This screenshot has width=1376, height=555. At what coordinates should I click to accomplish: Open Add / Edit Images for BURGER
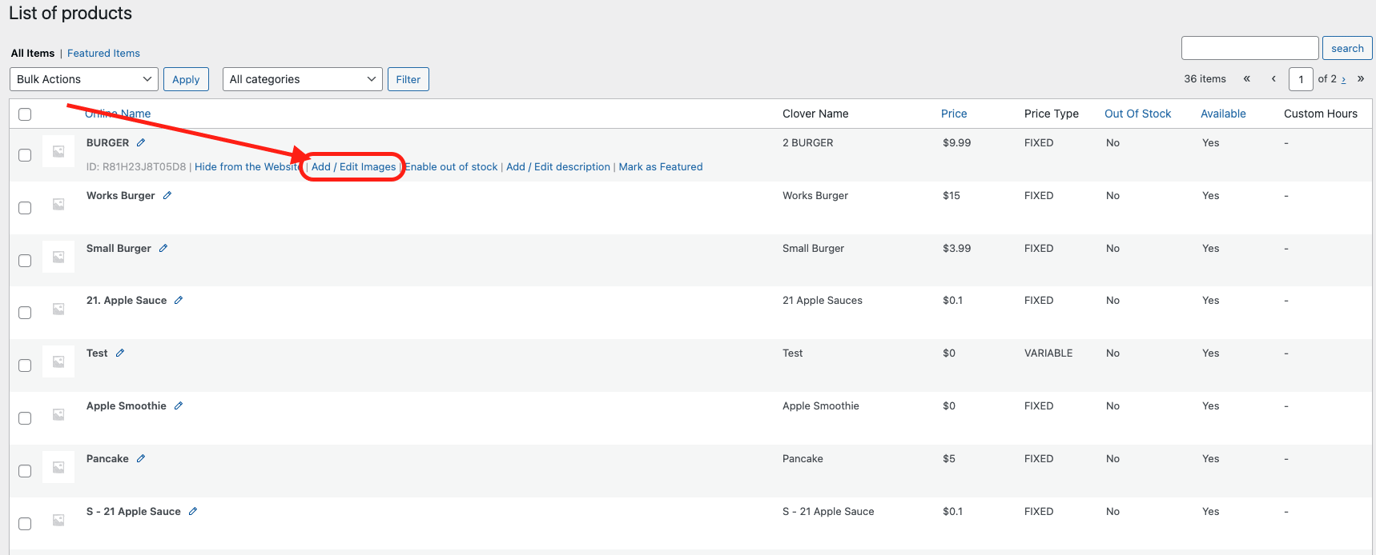353,167
